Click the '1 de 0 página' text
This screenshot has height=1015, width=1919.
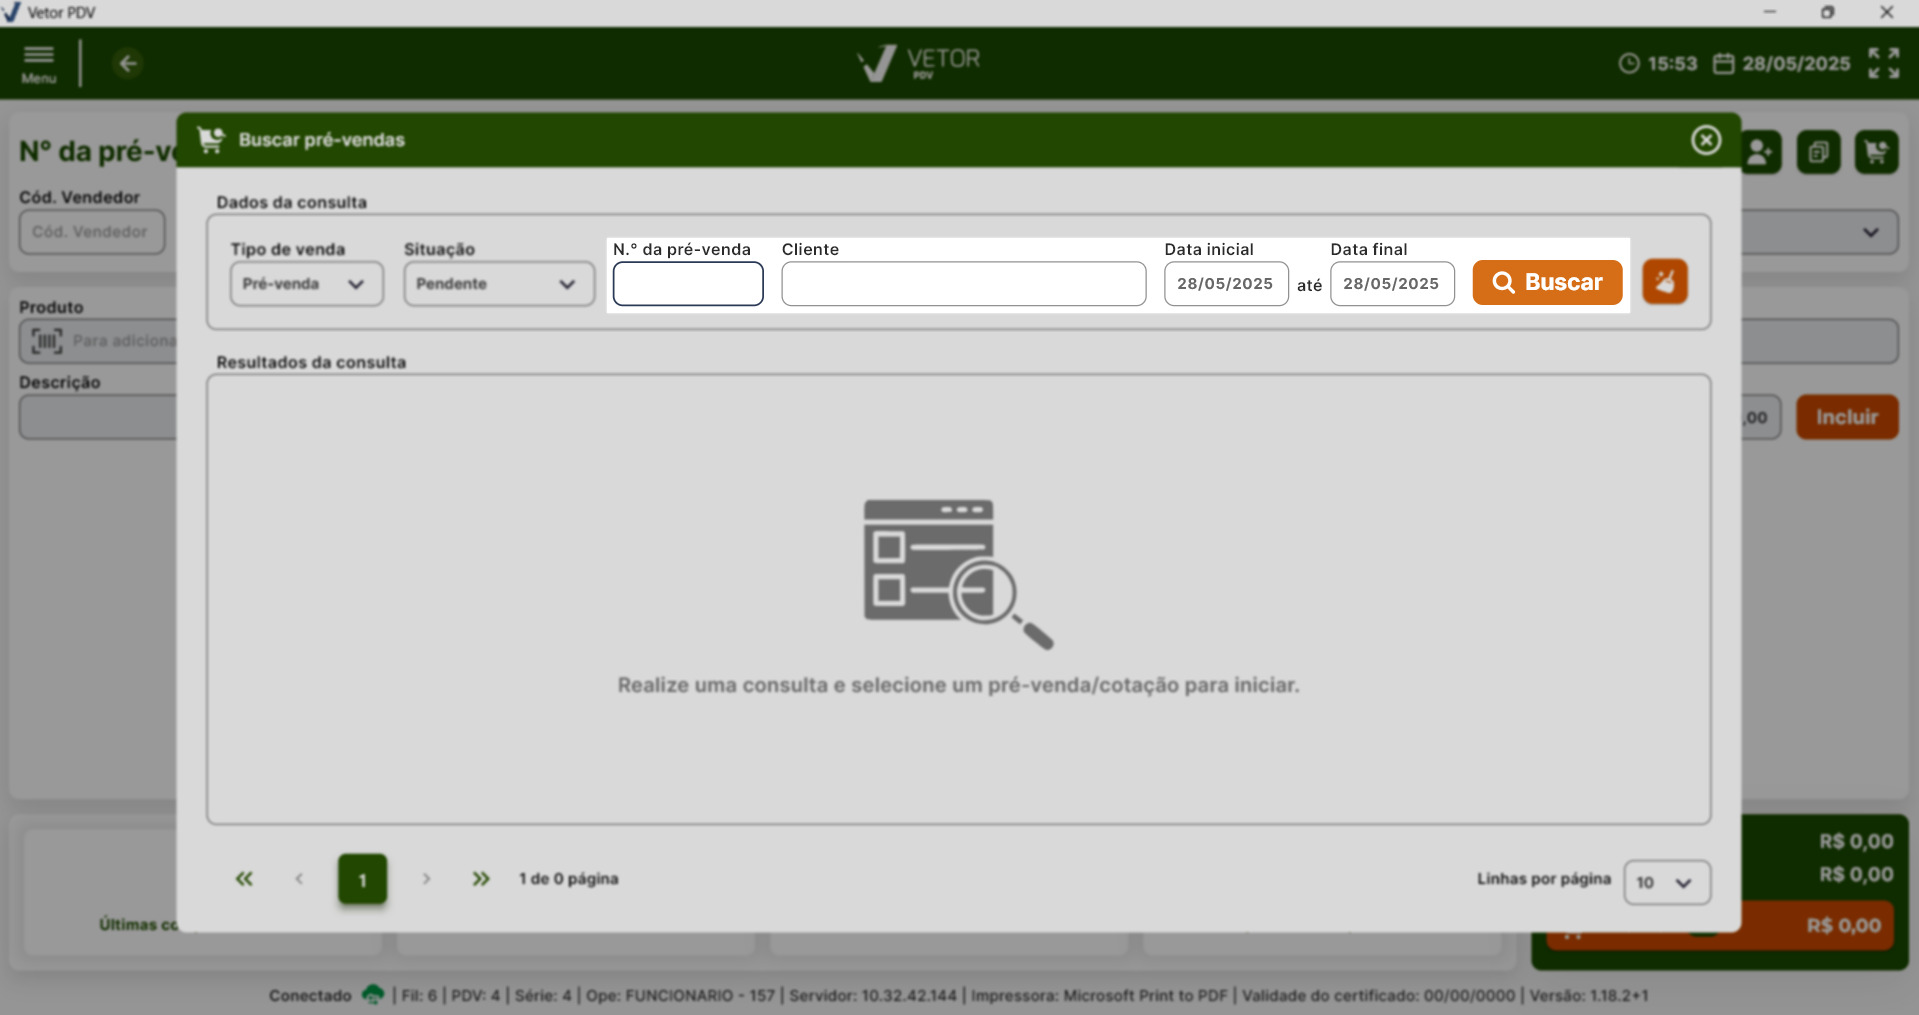coord(569,879)
